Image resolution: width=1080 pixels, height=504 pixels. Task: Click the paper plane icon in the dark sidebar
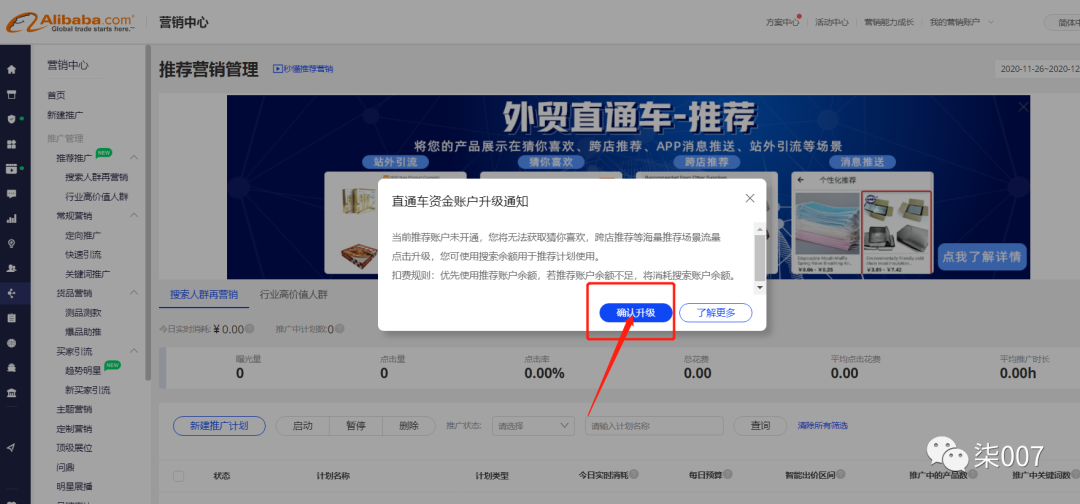coord(11,448)
